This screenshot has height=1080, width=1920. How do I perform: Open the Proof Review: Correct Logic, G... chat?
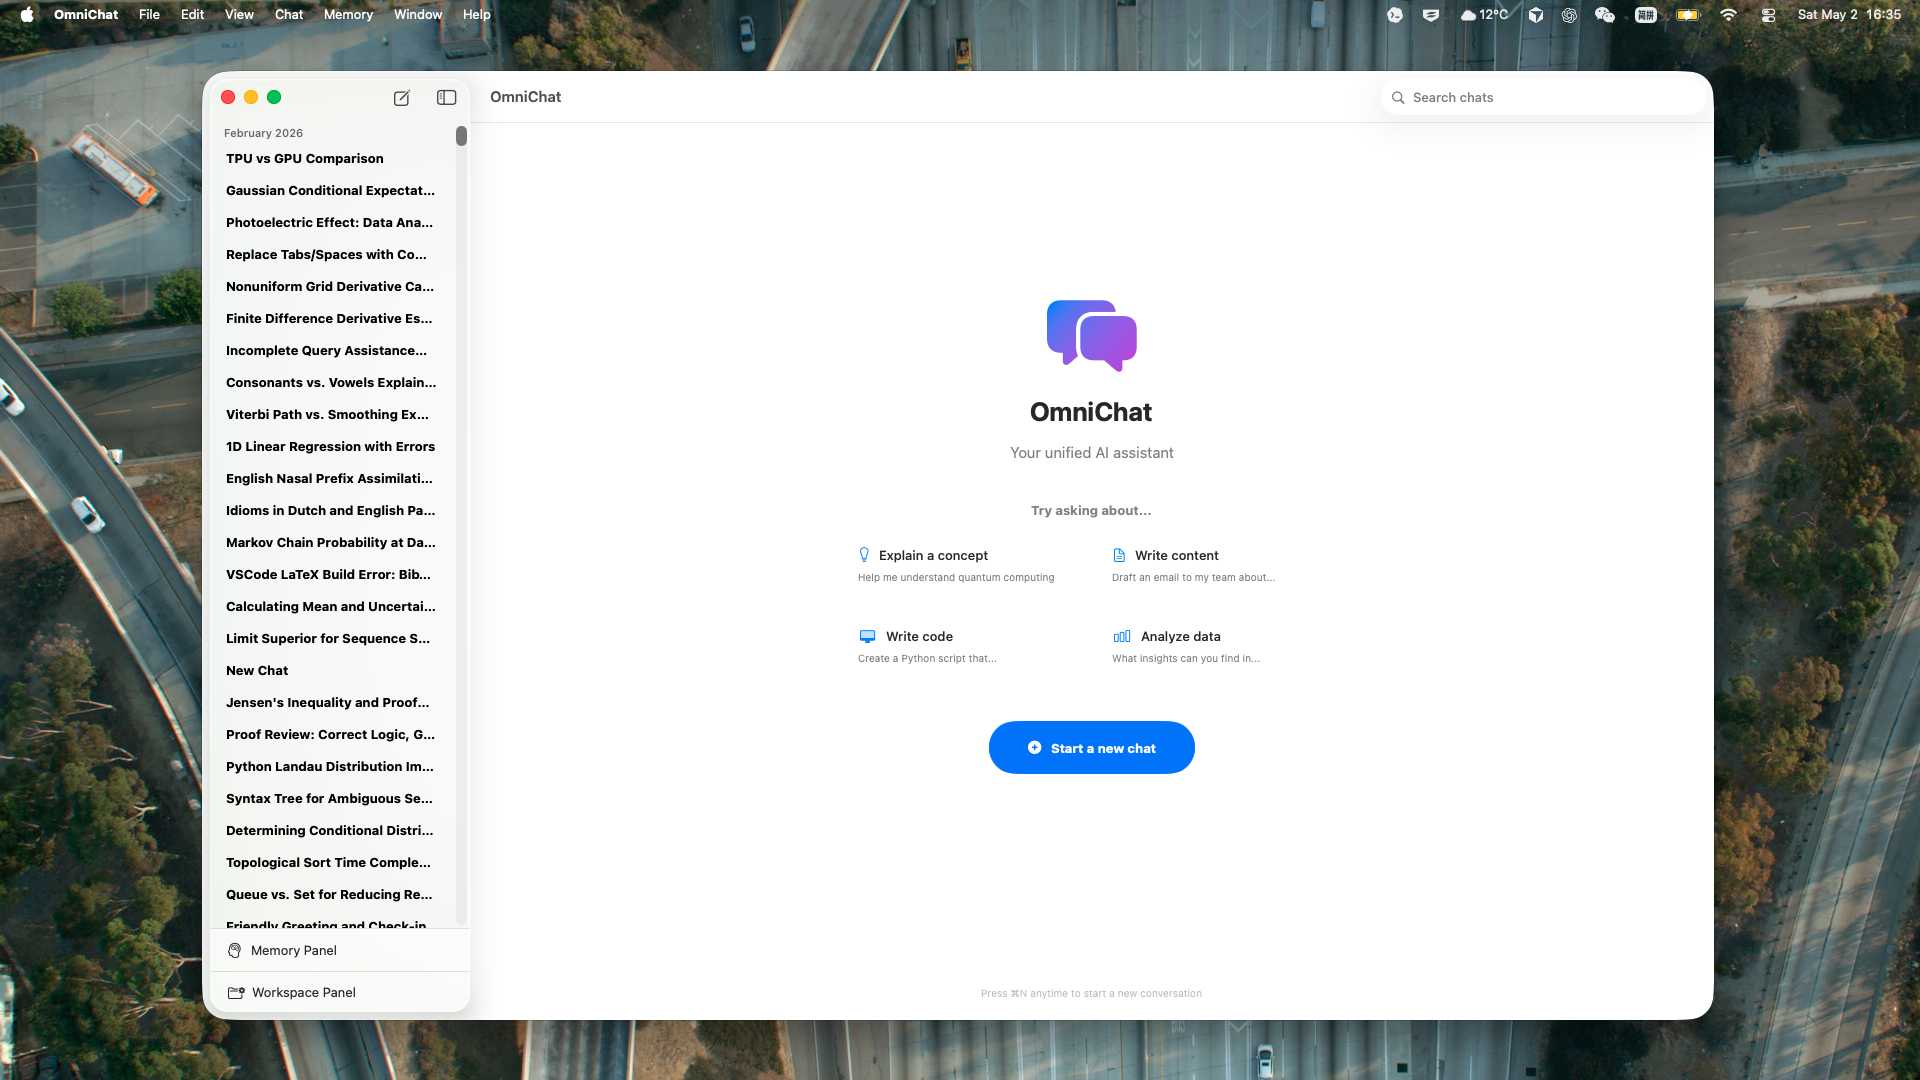tap(334, 735)
